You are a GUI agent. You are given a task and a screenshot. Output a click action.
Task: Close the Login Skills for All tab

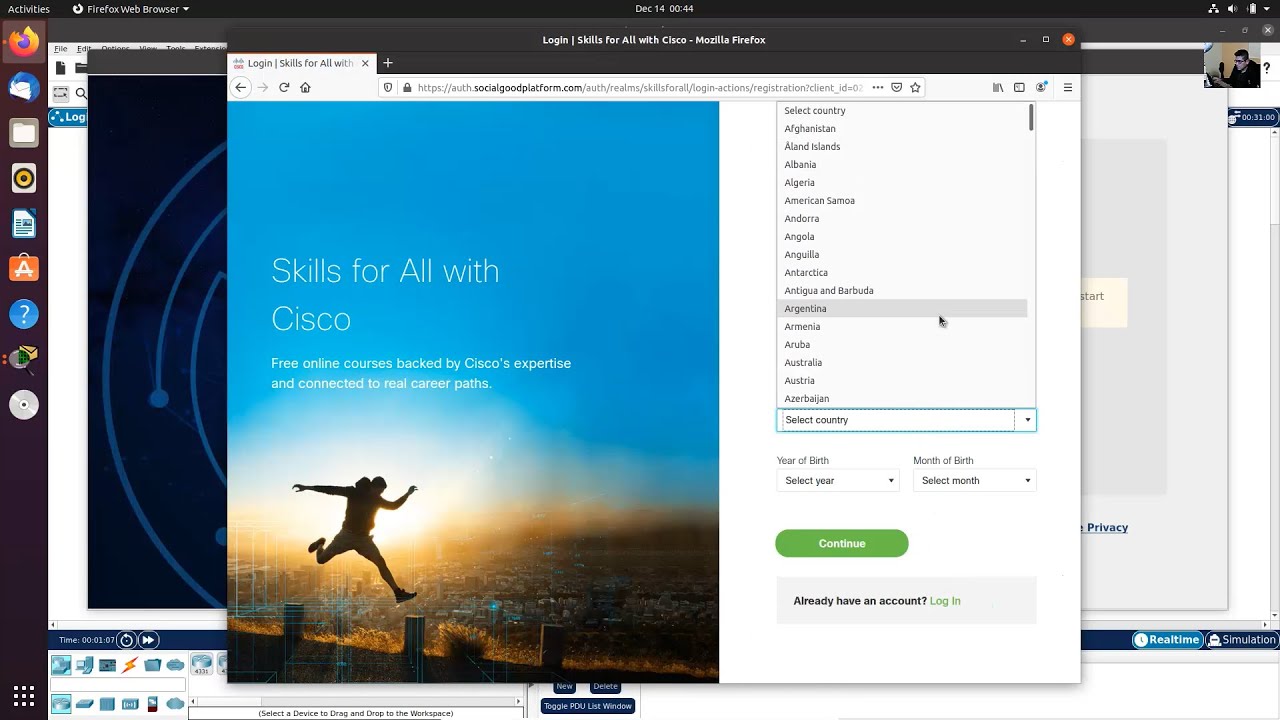pyautogui.click(x=365, y=63)
